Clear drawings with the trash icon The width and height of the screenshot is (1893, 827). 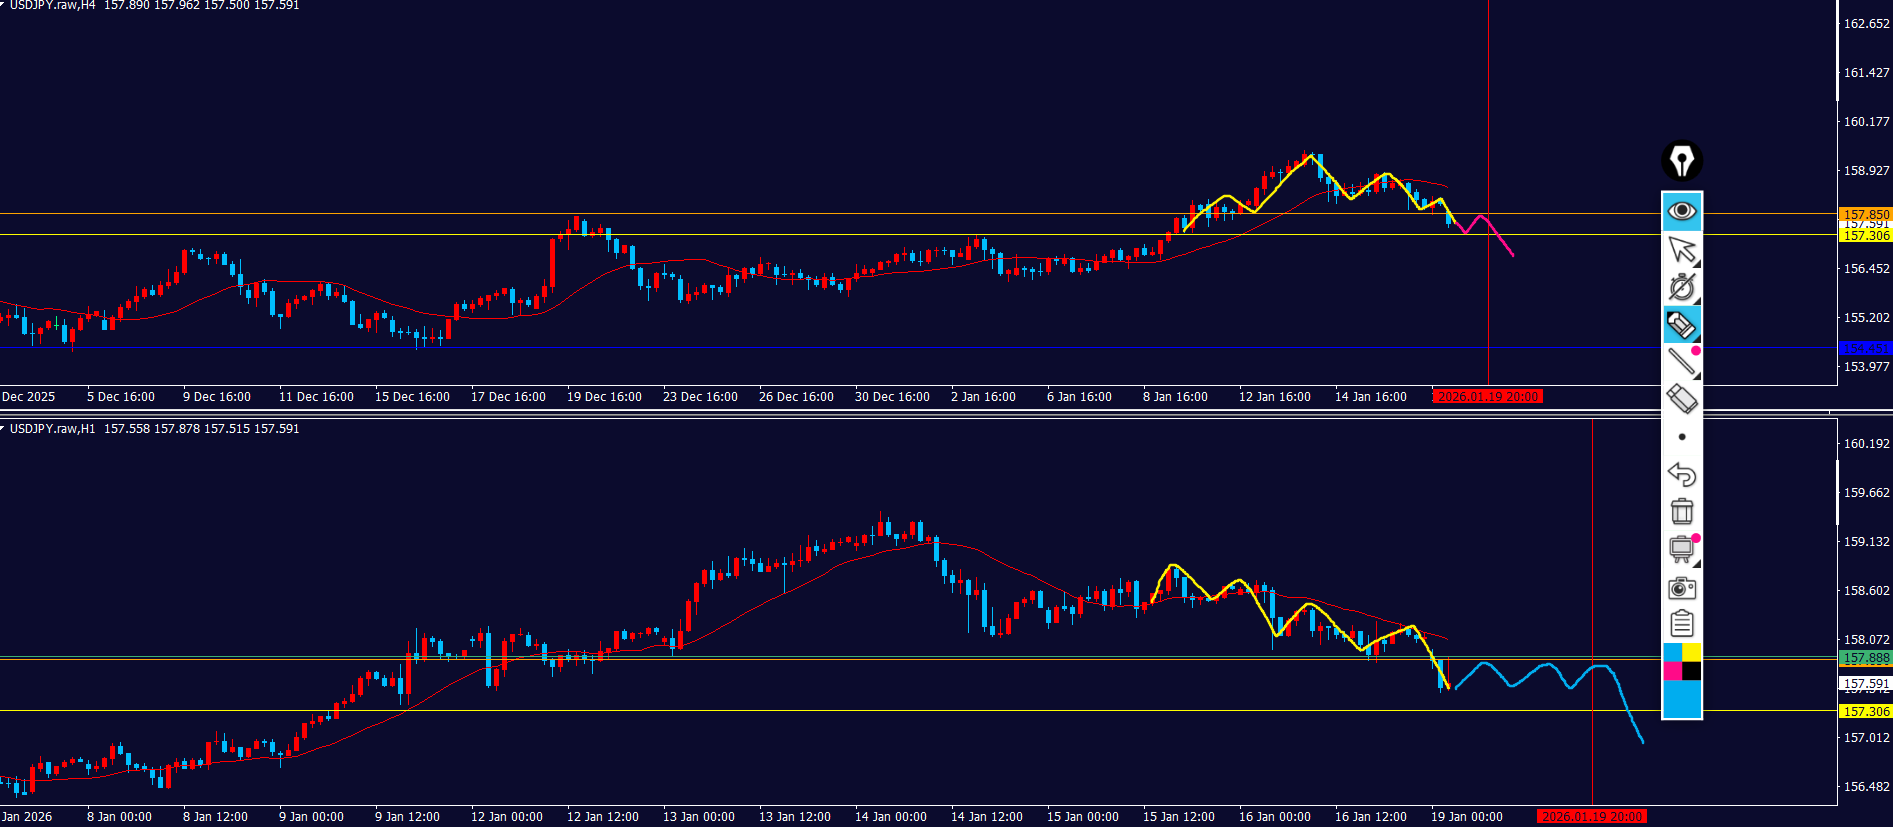(1682, 511)
